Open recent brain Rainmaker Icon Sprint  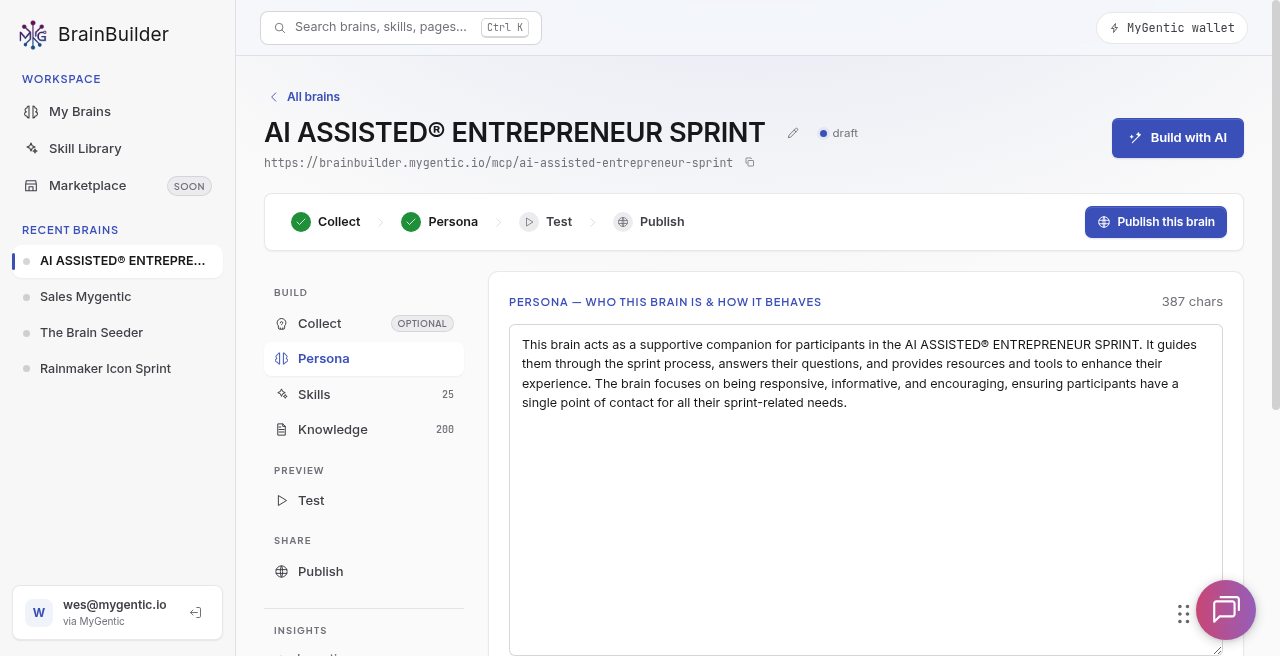click(117, 369)
